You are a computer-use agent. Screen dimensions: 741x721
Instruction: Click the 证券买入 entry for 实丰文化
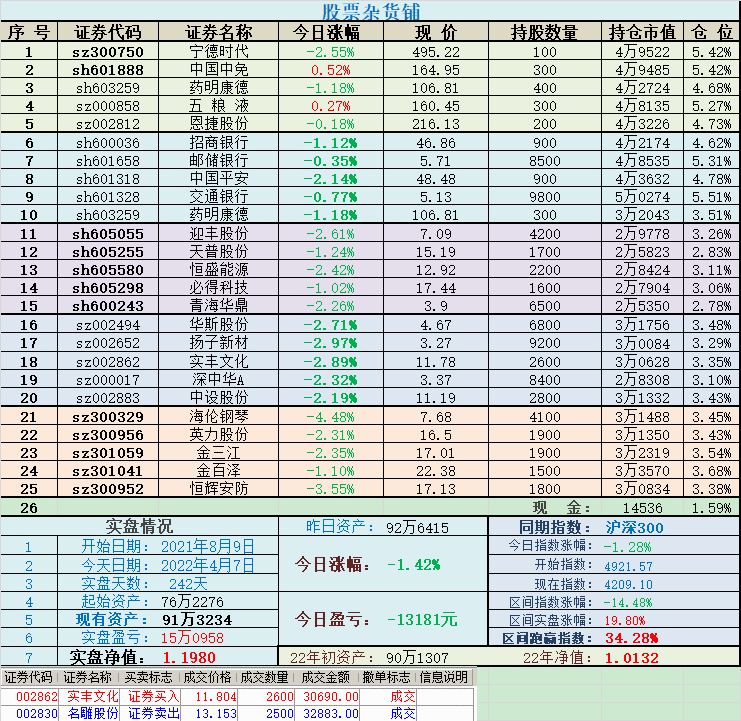[153, 696]
